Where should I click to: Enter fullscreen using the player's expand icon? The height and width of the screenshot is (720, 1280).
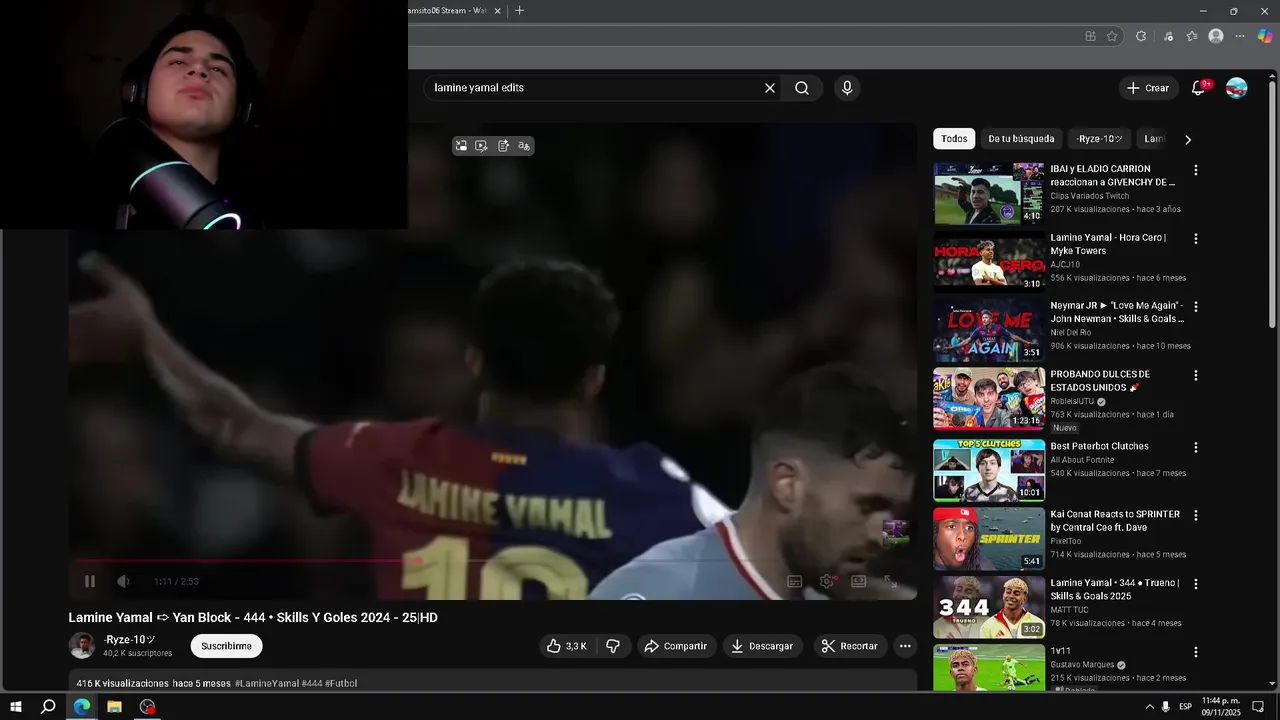point(890,581)
